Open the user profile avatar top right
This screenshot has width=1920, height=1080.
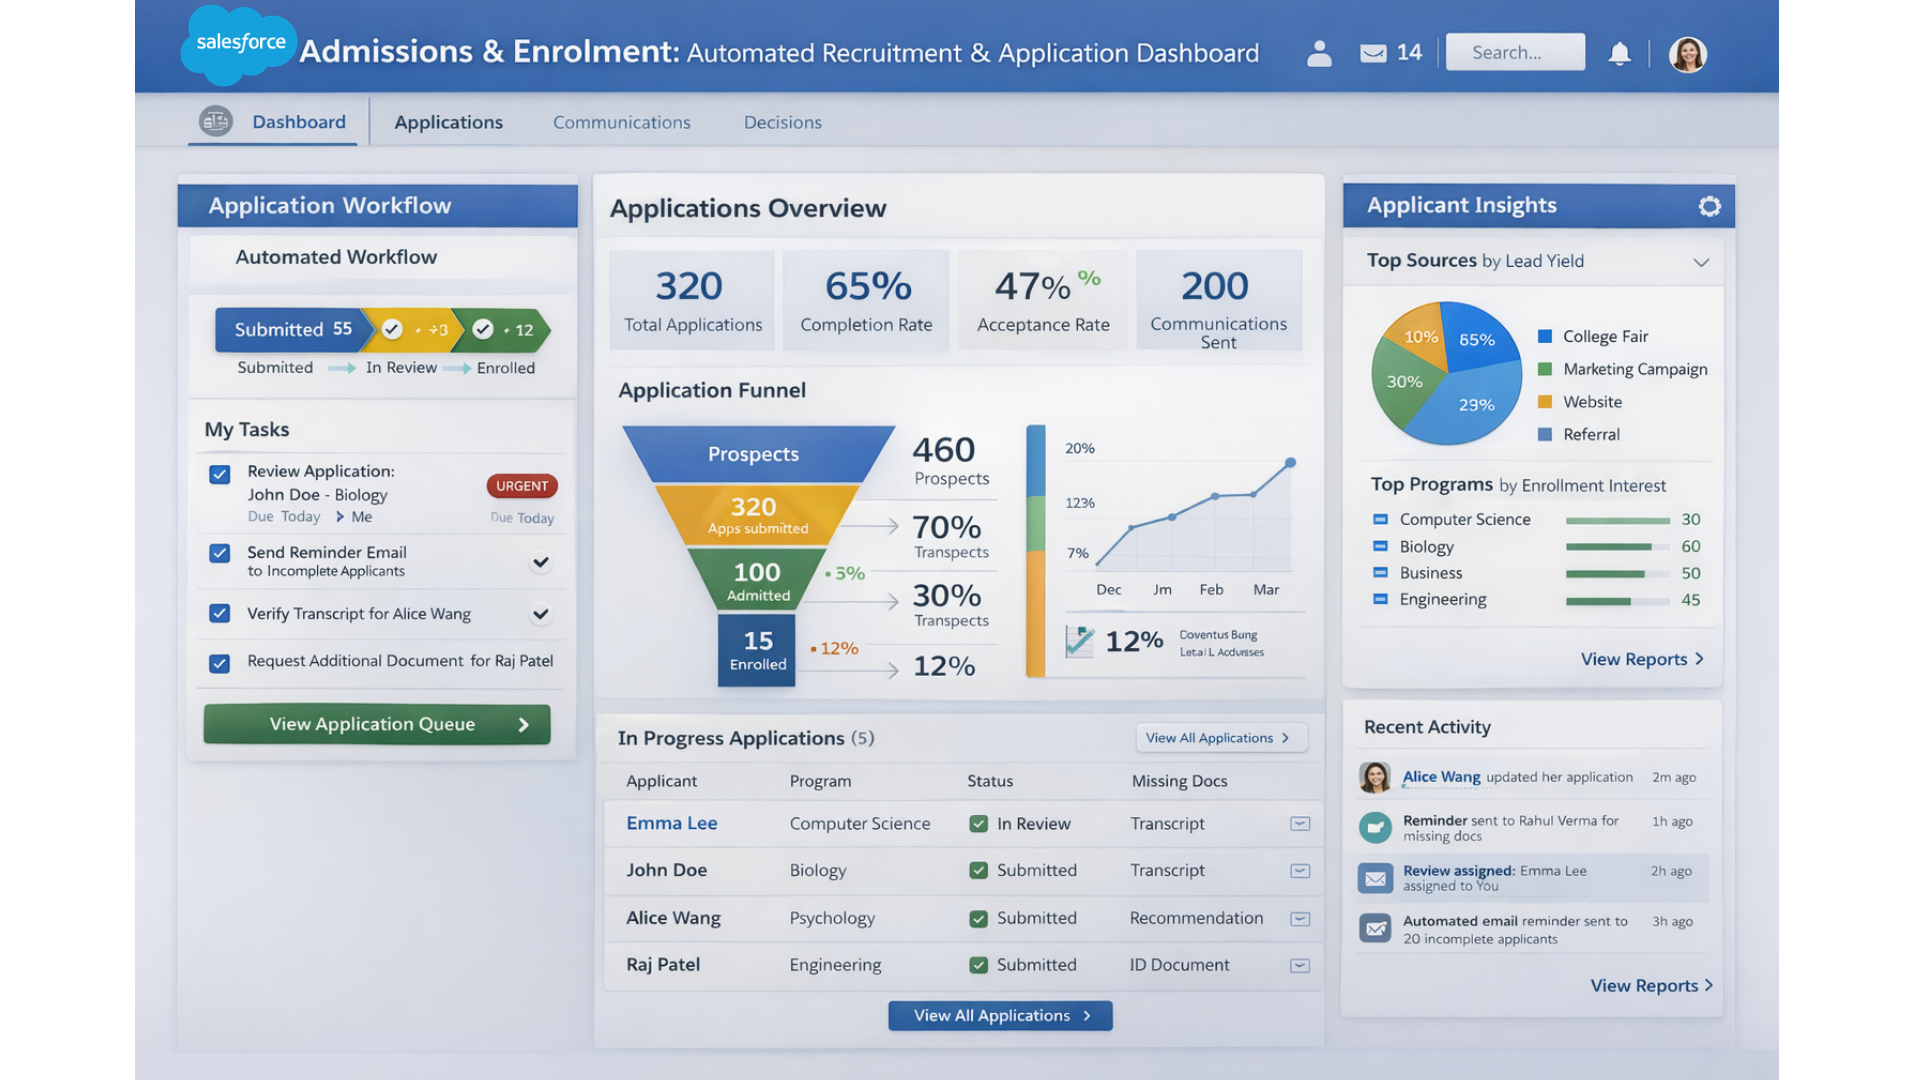point(1687,53)
